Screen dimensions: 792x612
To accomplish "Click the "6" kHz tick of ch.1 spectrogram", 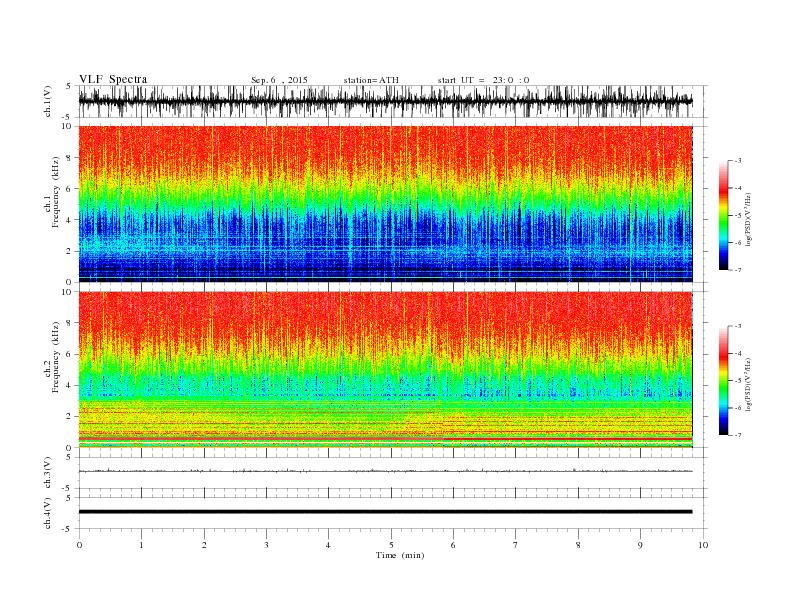I will [x=70, y=189].
